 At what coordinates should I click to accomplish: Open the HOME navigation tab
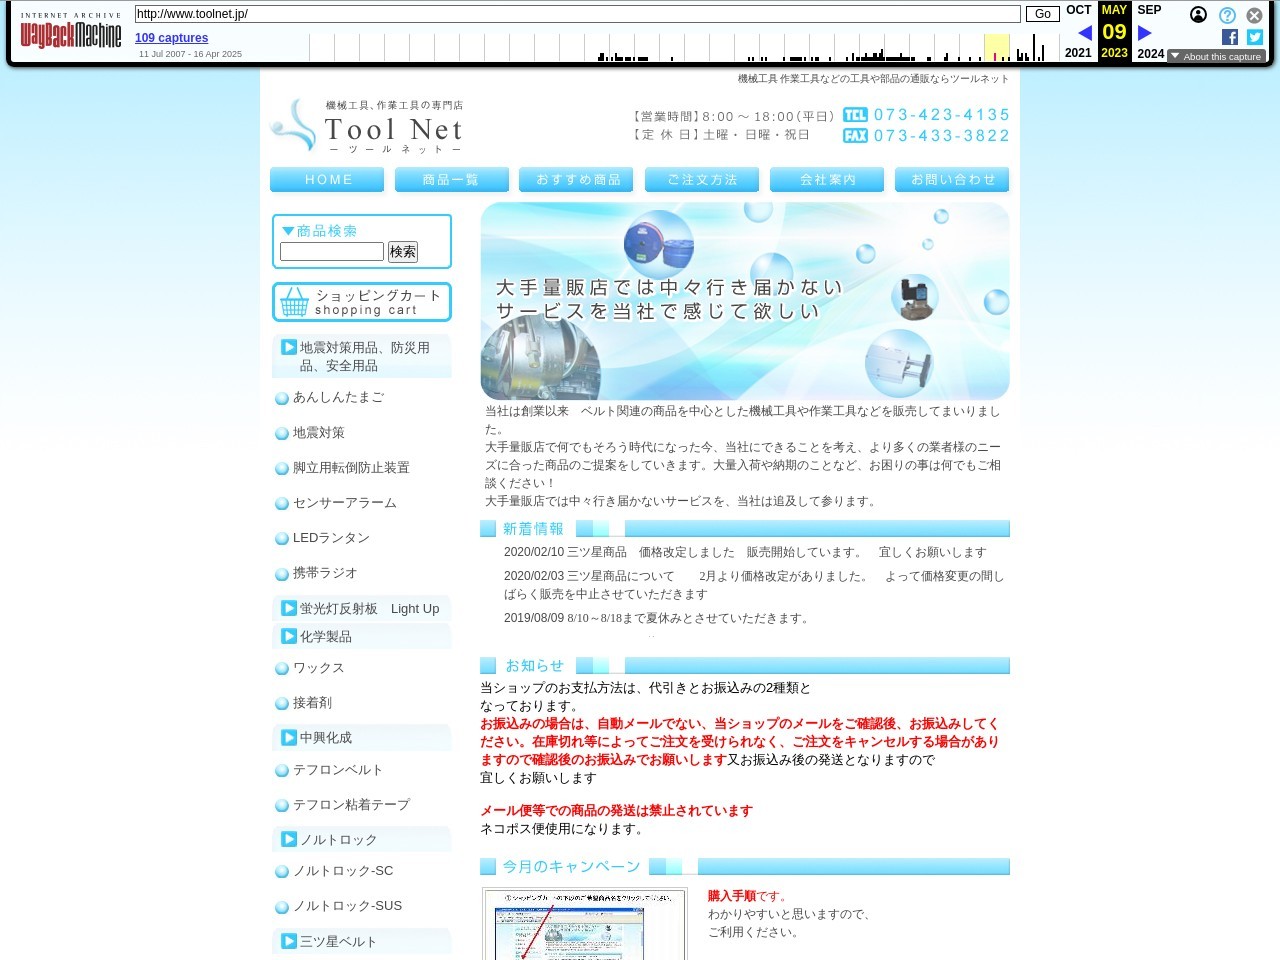pos(327,180)
